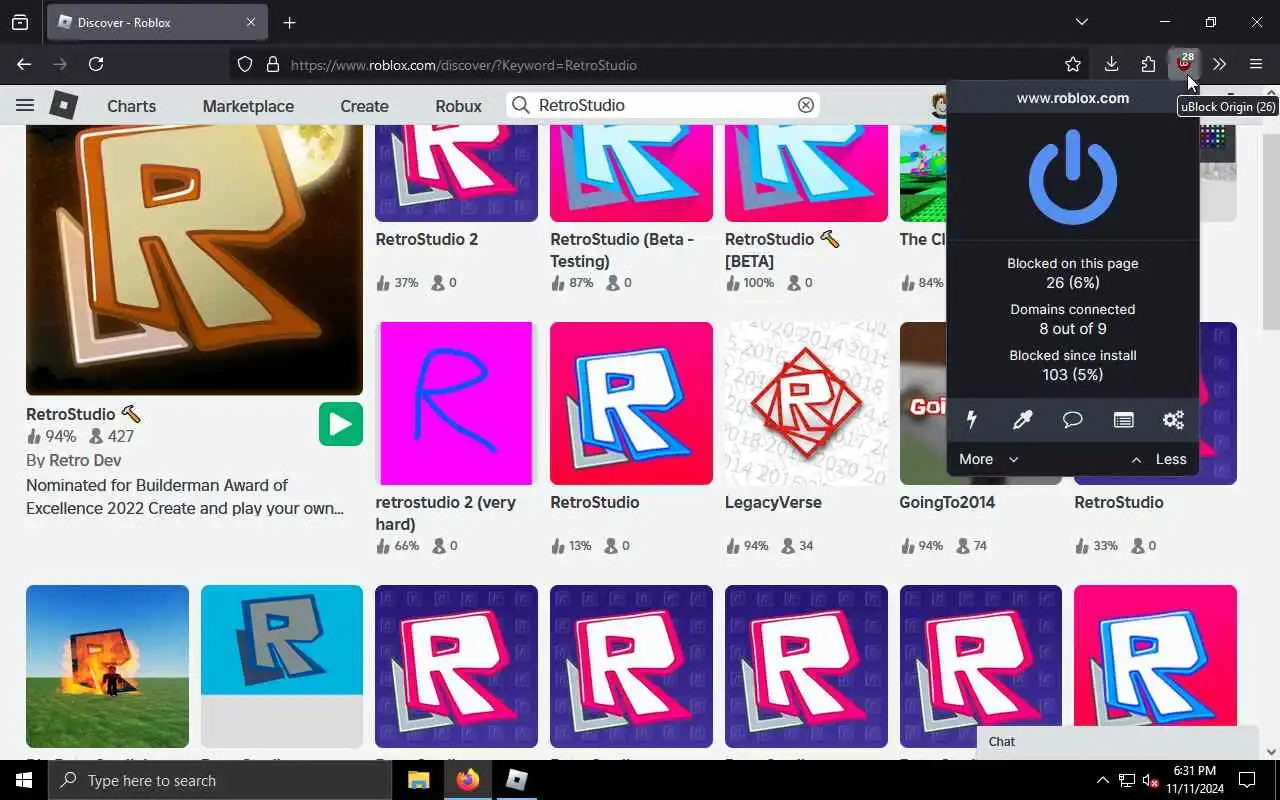
Task: Open list all tabs dropdown
Action: [1082, 22]
